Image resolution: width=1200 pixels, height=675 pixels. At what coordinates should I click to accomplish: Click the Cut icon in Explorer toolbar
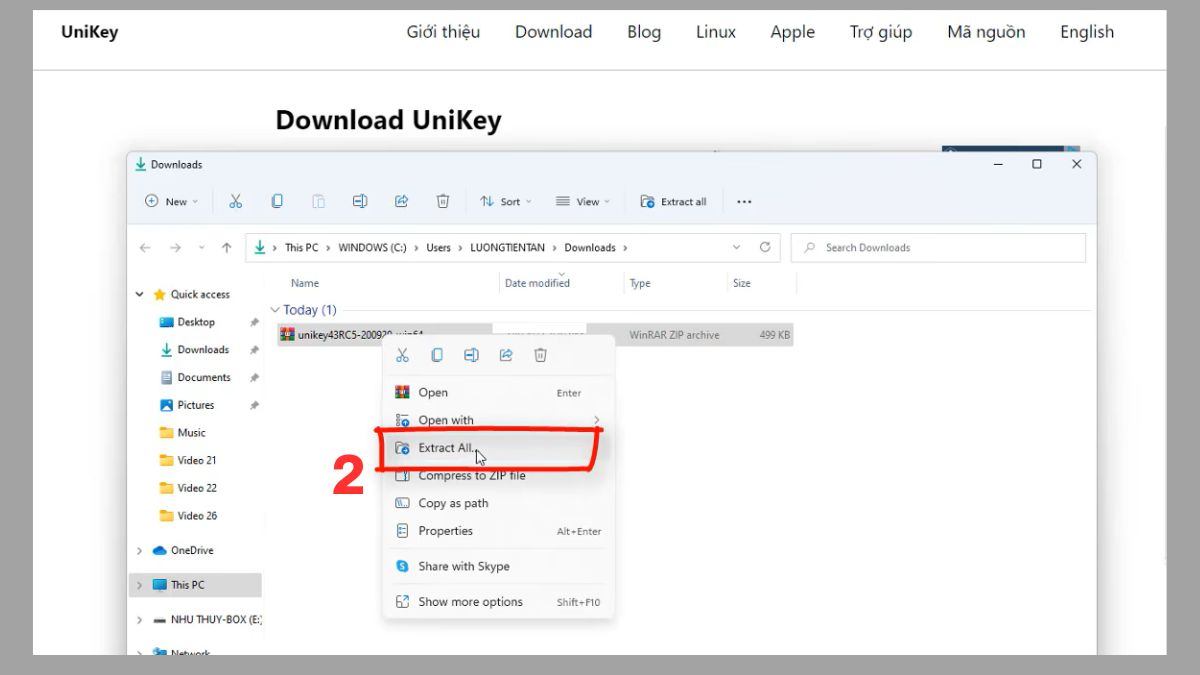coord(236,201)
